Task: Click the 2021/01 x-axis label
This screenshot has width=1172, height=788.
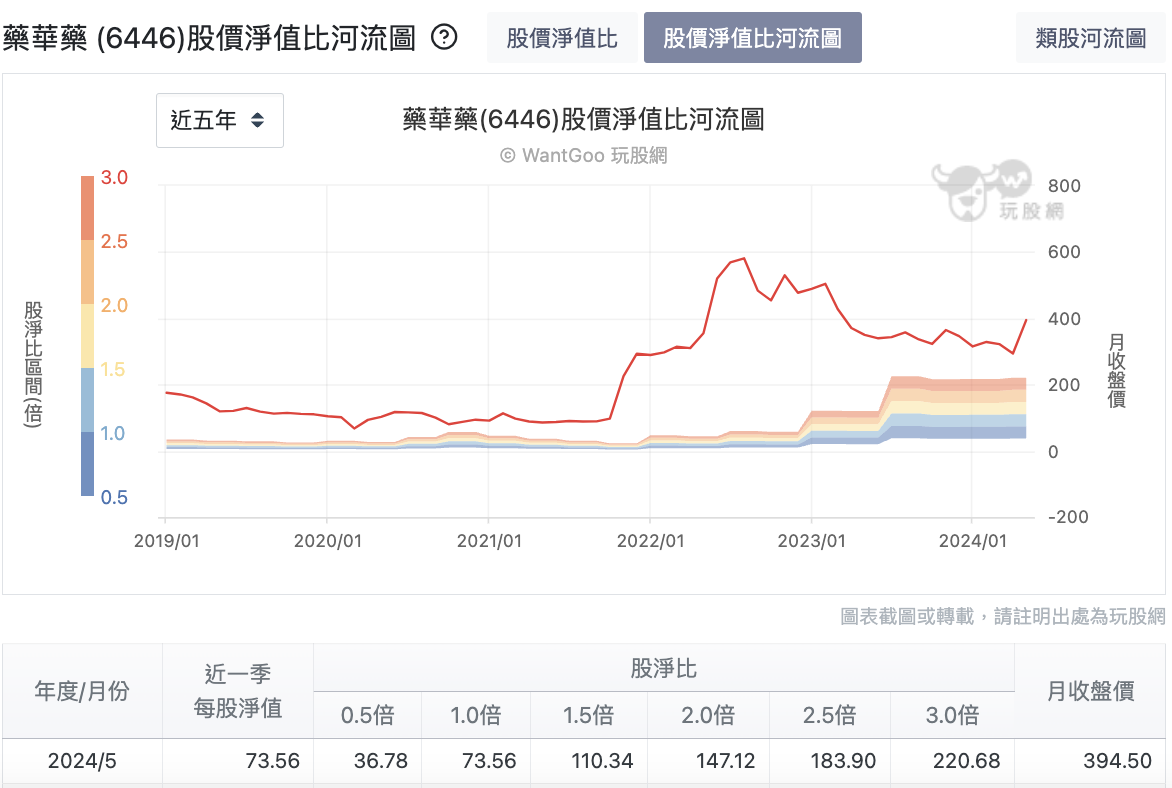Action: tap(490, 541)
